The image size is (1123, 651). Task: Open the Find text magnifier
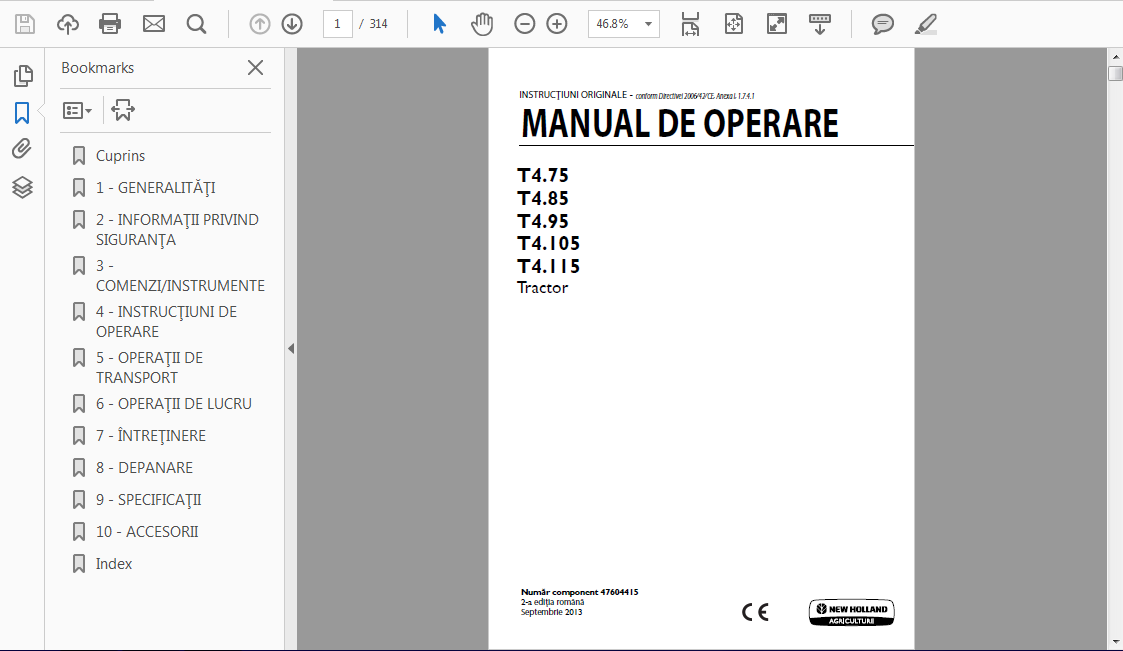pyautogui.click(x=196, y=24)
